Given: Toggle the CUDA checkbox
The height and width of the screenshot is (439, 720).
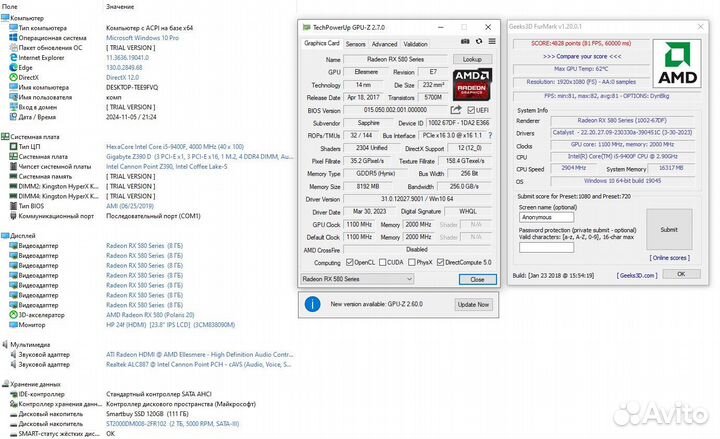Looking at the screenshot, I should tap(382, 262).
